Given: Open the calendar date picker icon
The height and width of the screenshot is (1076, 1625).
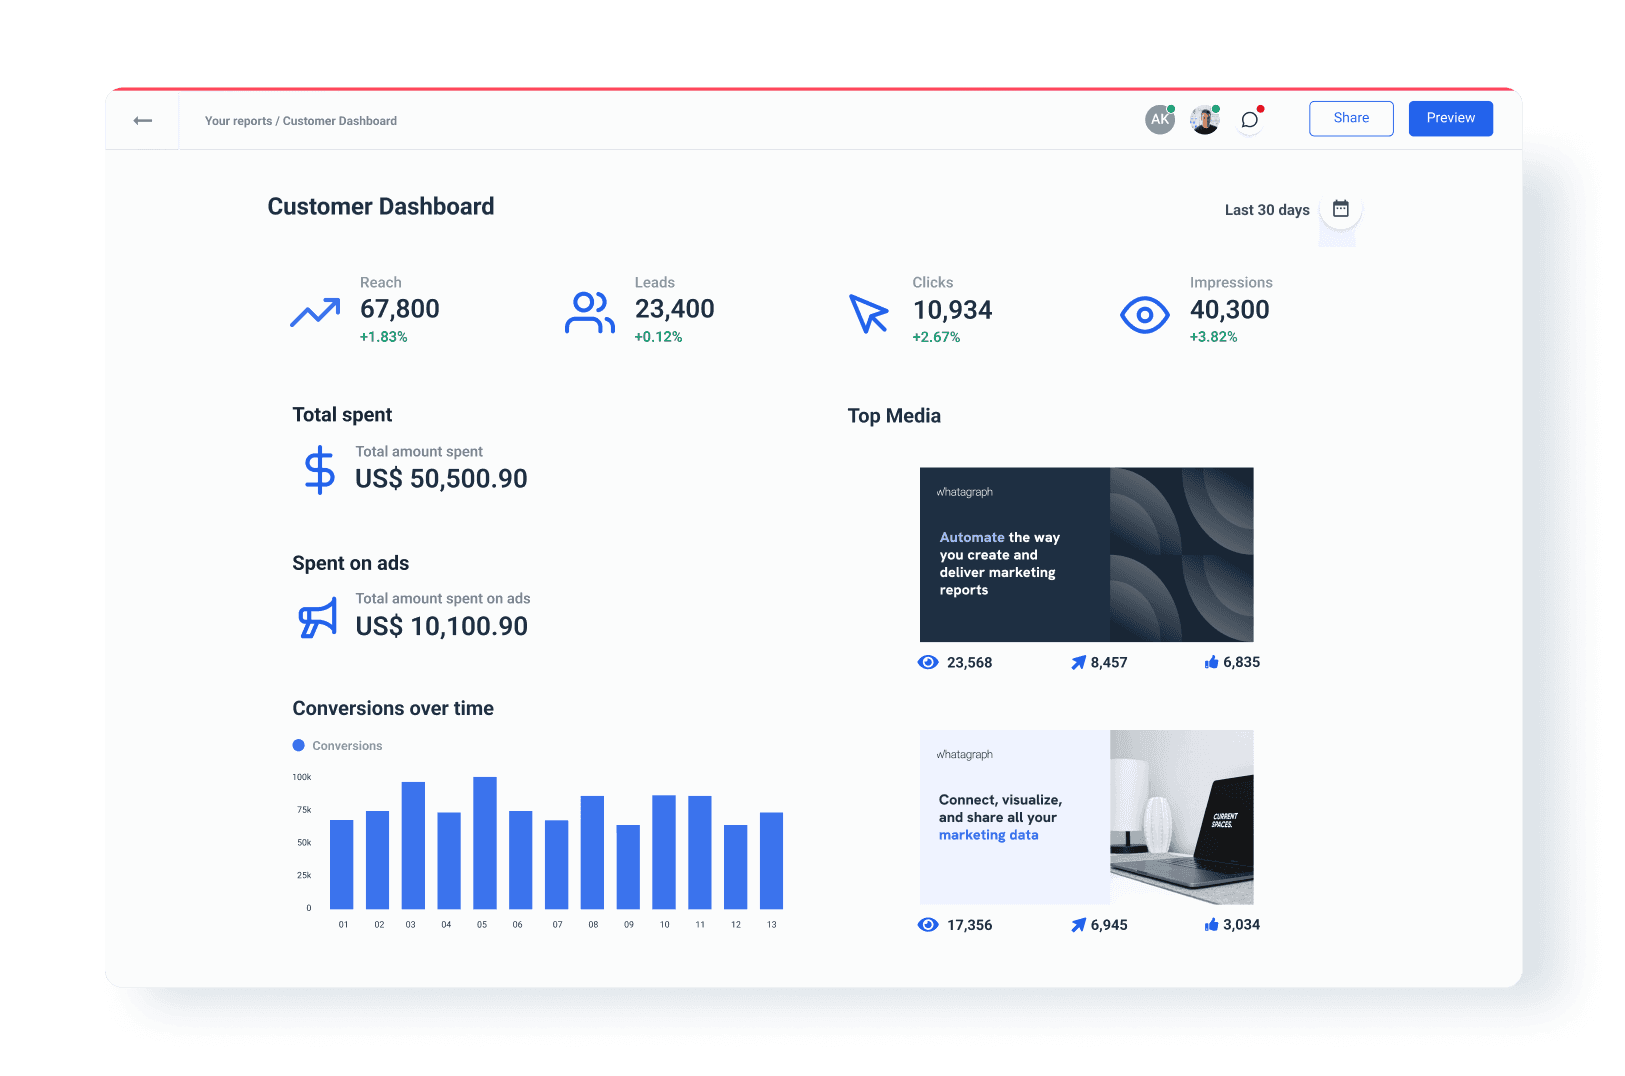Looking at the screenshot, I should [x=1340, y=209].
